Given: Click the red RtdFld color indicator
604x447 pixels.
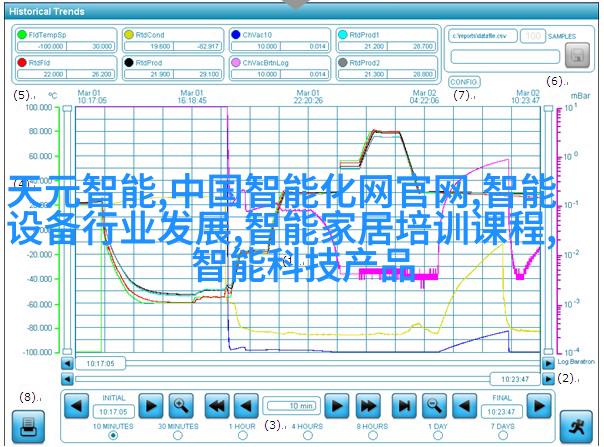Looking at the screenshot, I should pyautogui.click(x=22, y=62).
